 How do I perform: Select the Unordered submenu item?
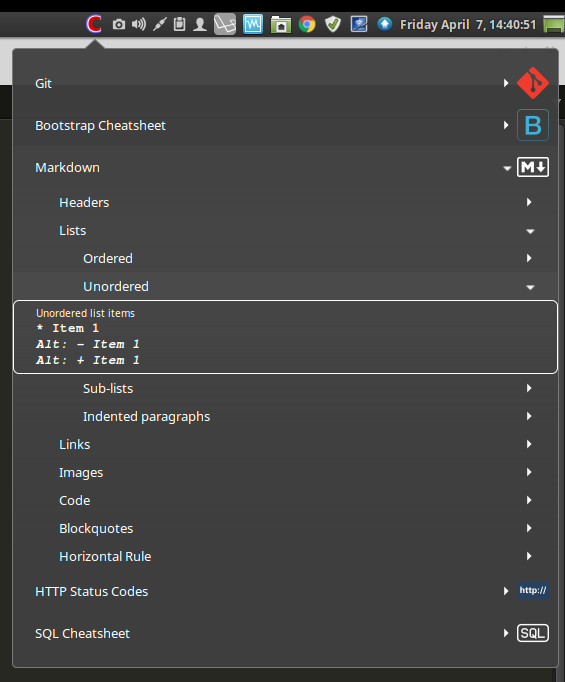coord(285,286)
